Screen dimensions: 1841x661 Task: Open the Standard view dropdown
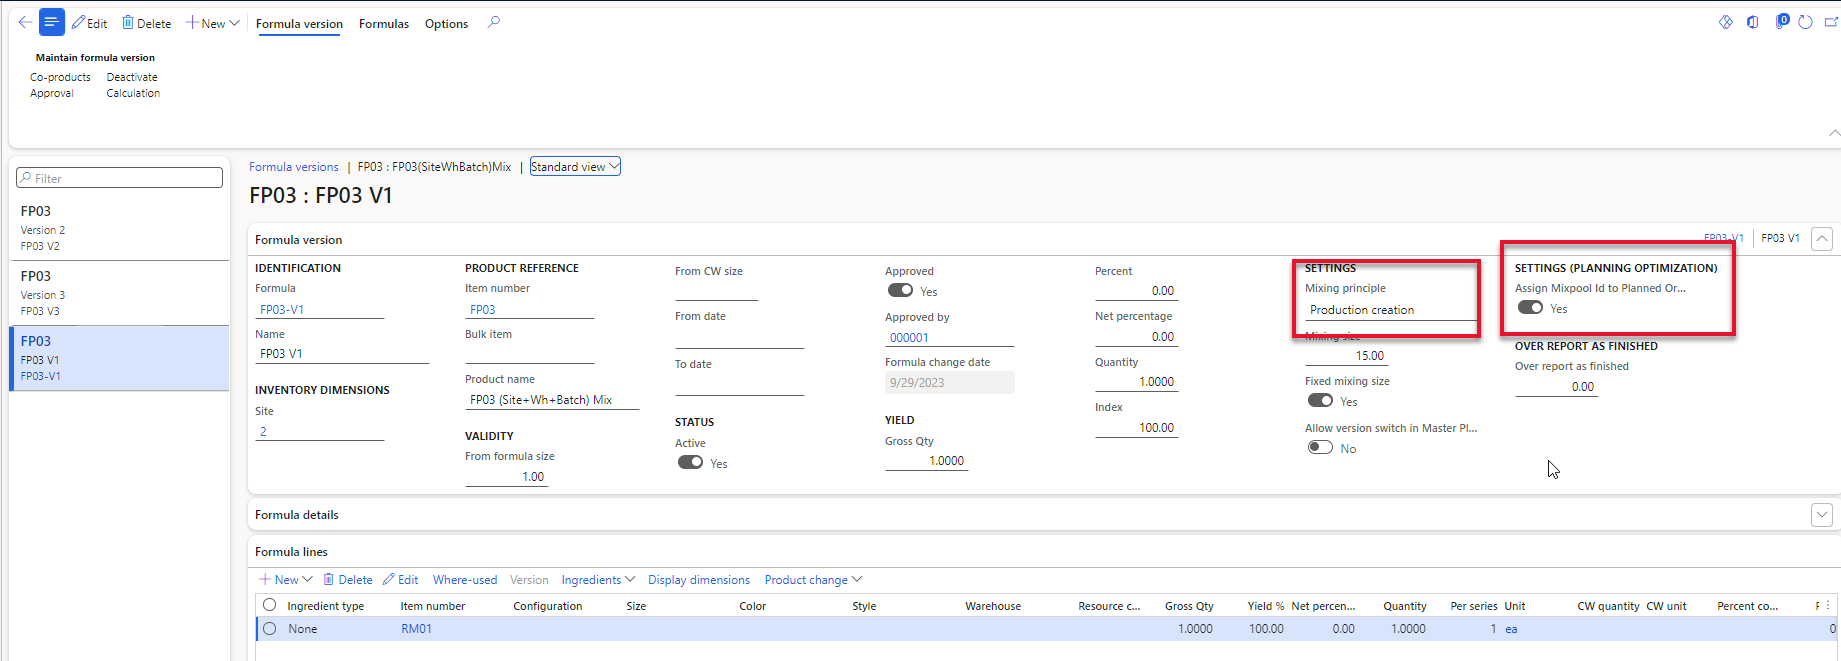point(575,167)
